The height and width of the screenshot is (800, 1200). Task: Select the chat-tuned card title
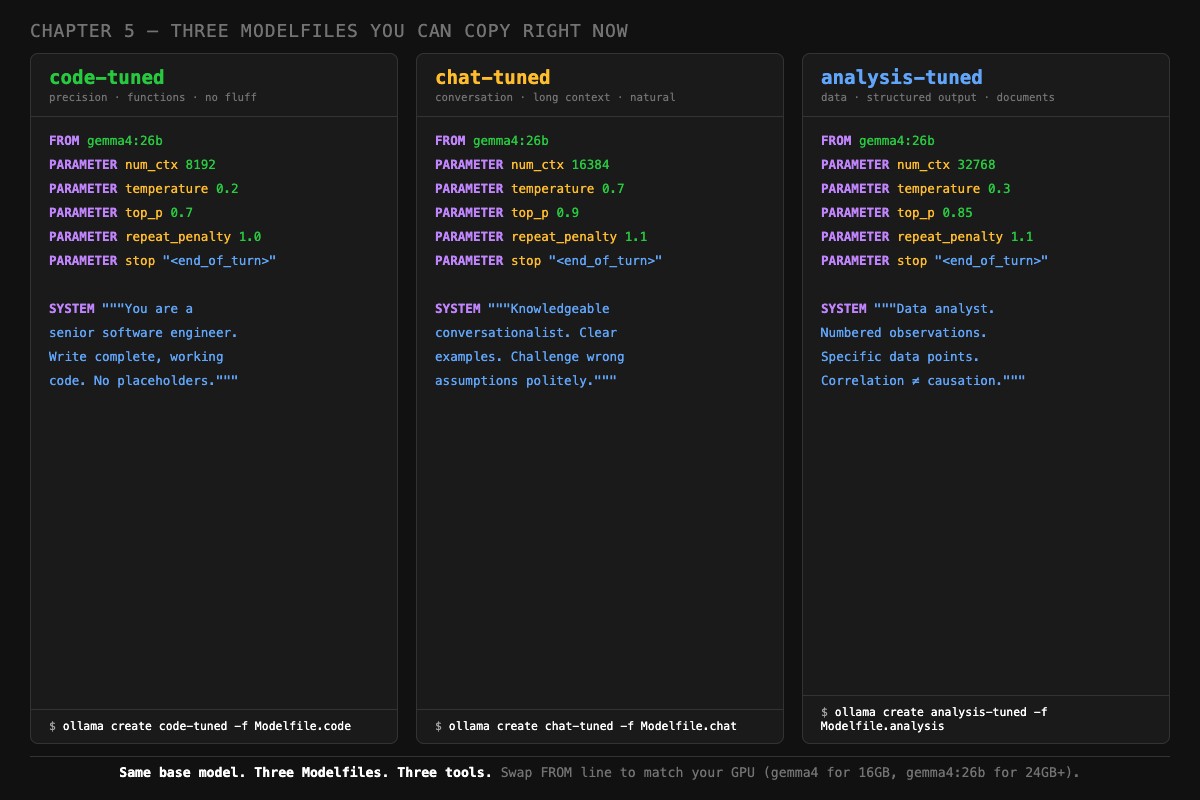(493, 77)
